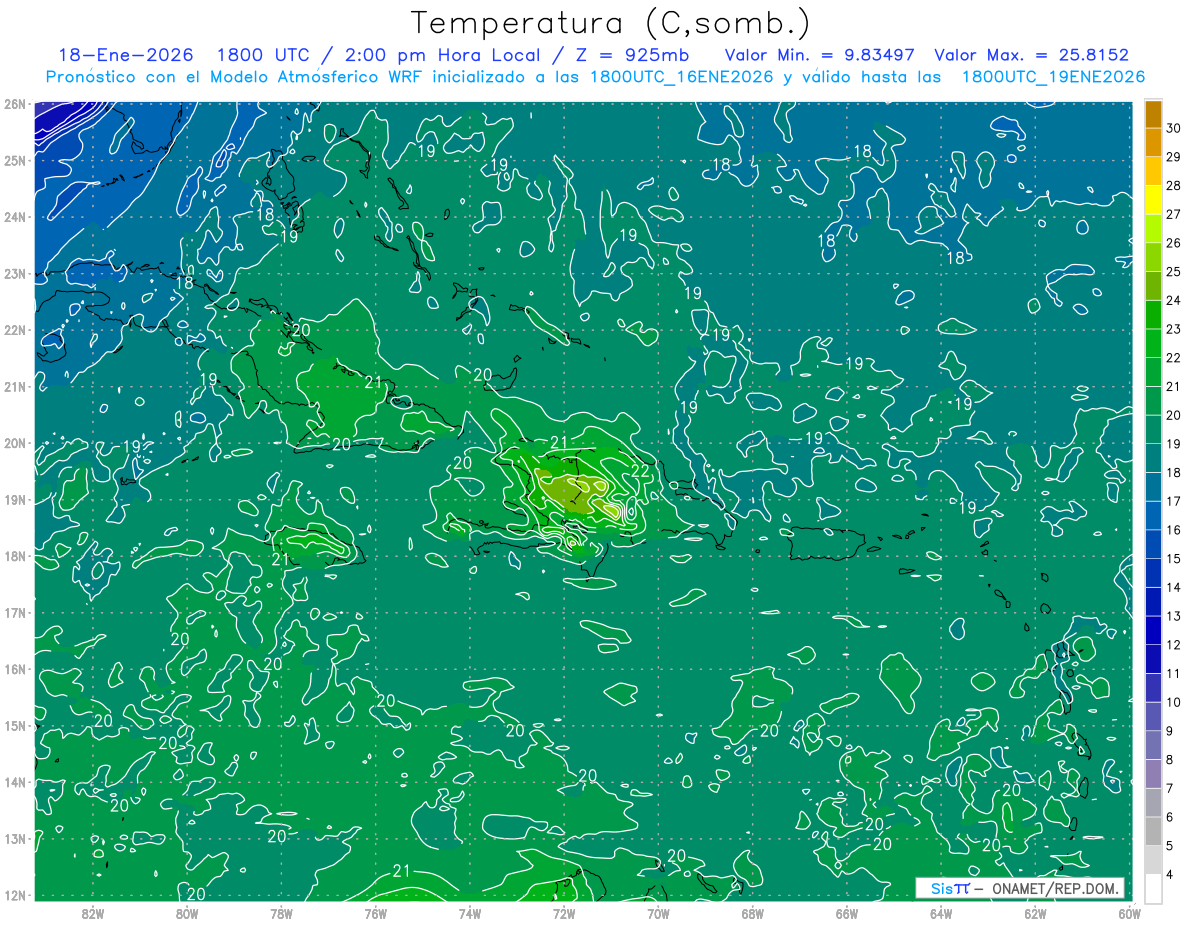Click latitude axis label "14N"
1200x927 pixels.
click(x=15, y=782)
